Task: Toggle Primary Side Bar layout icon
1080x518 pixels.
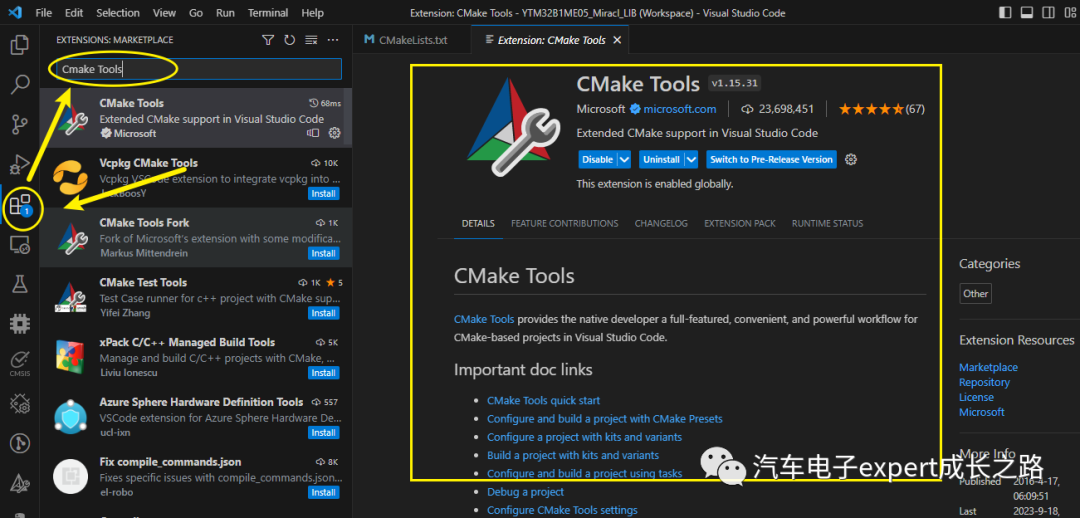Action: pyautogui.click(x=1005, y=12)
